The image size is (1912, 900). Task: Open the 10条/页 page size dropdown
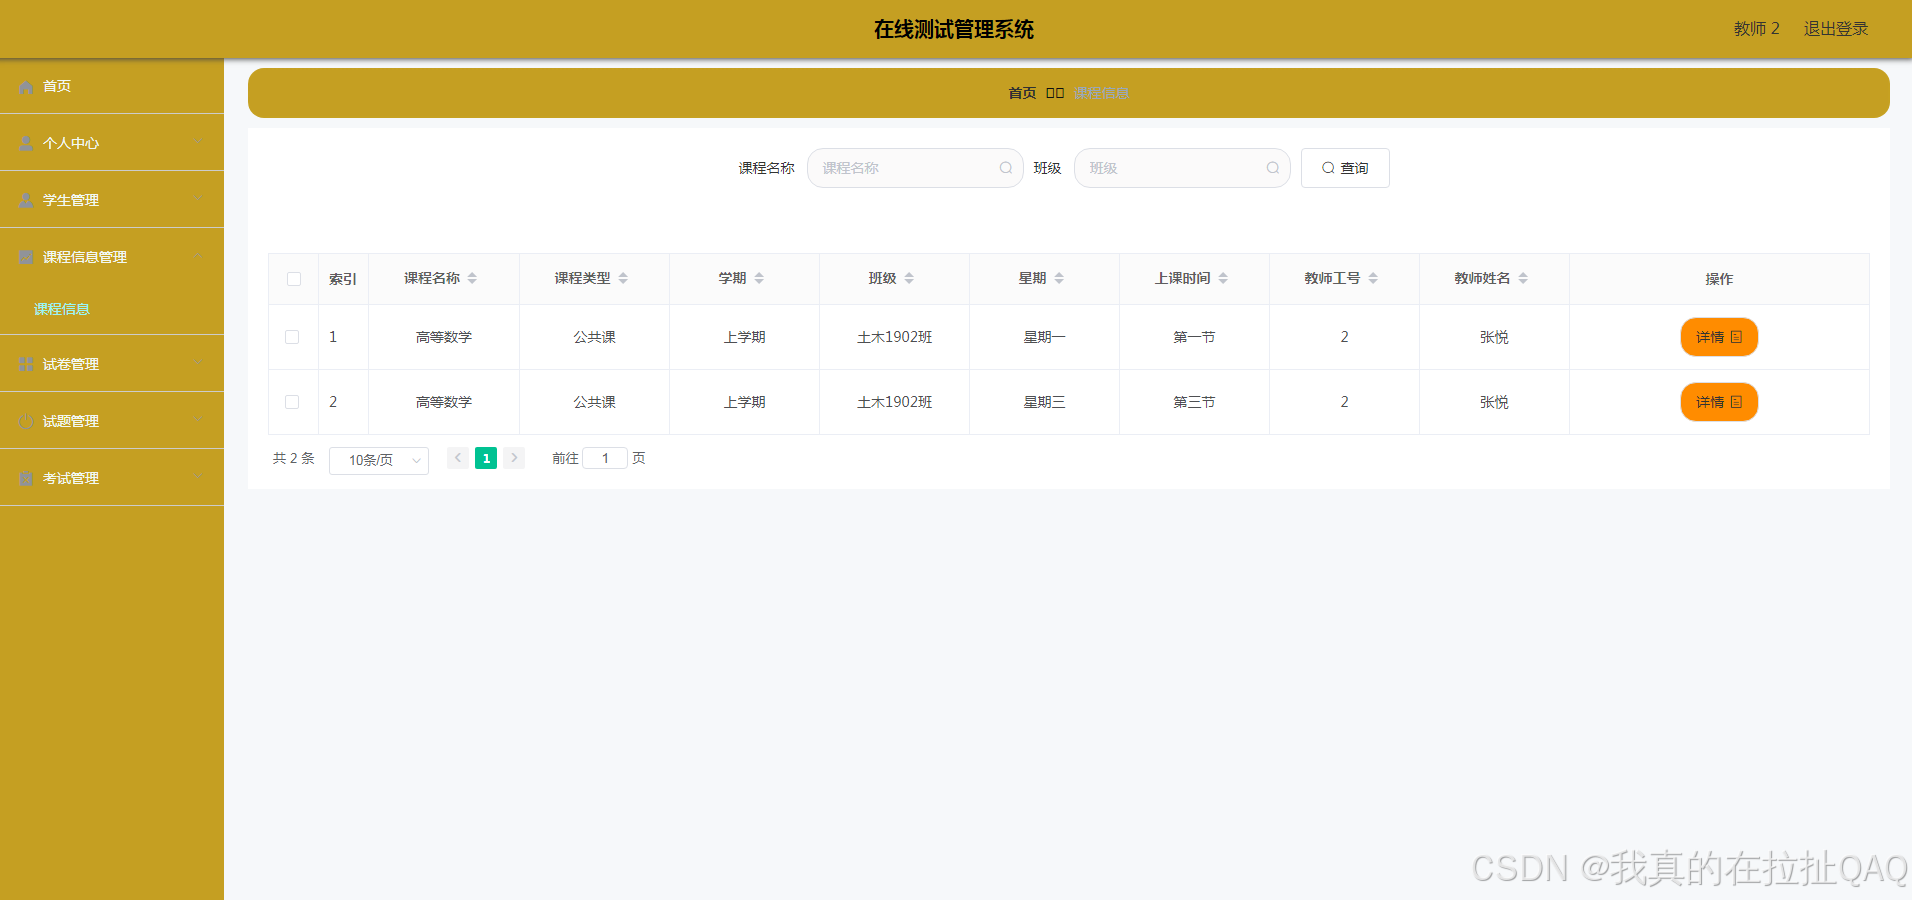click(x=378, y=460)
